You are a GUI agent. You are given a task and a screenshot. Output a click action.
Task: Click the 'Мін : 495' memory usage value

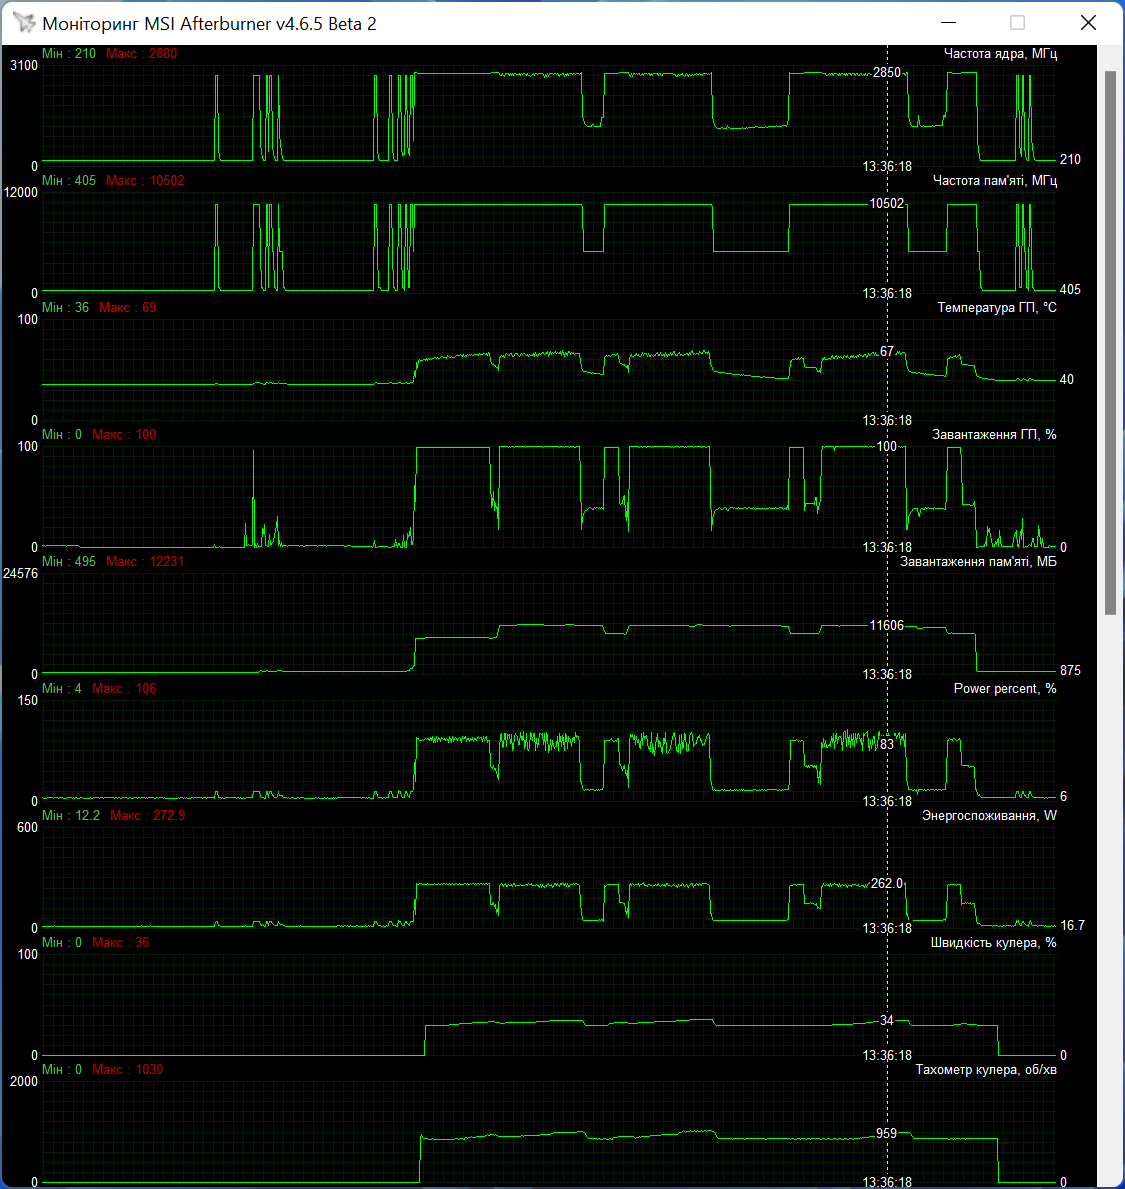69,562
